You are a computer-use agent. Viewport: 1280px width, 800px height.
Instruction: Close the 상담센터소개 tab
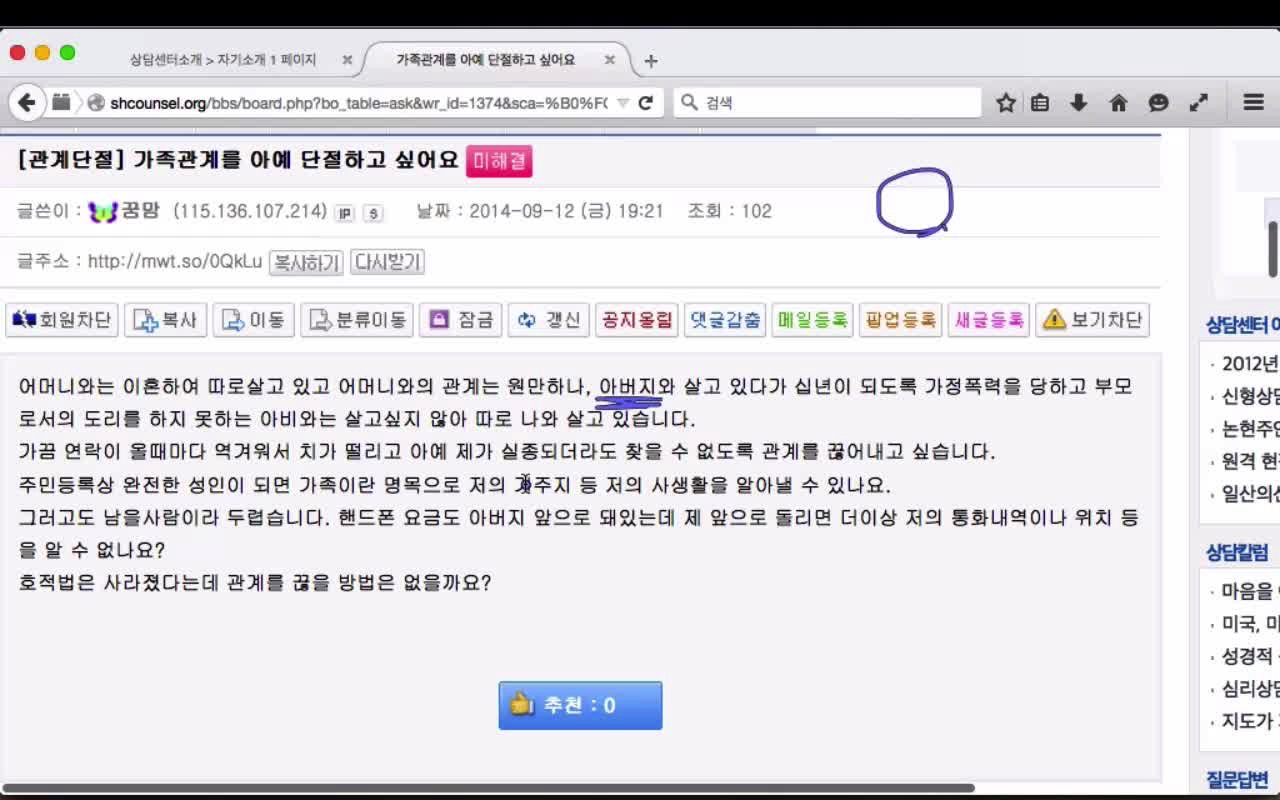pyautogui.click(x=347, y=60)
